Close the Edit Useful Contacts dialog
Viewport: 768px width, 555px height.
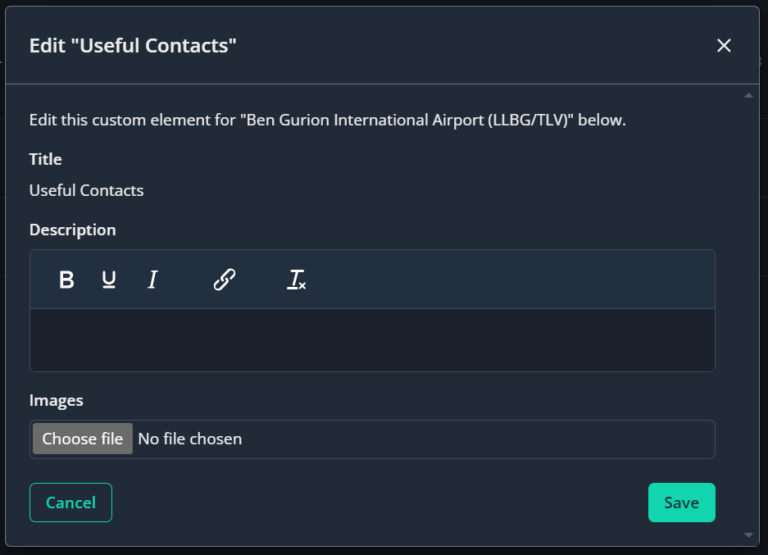tap(723, 46)
